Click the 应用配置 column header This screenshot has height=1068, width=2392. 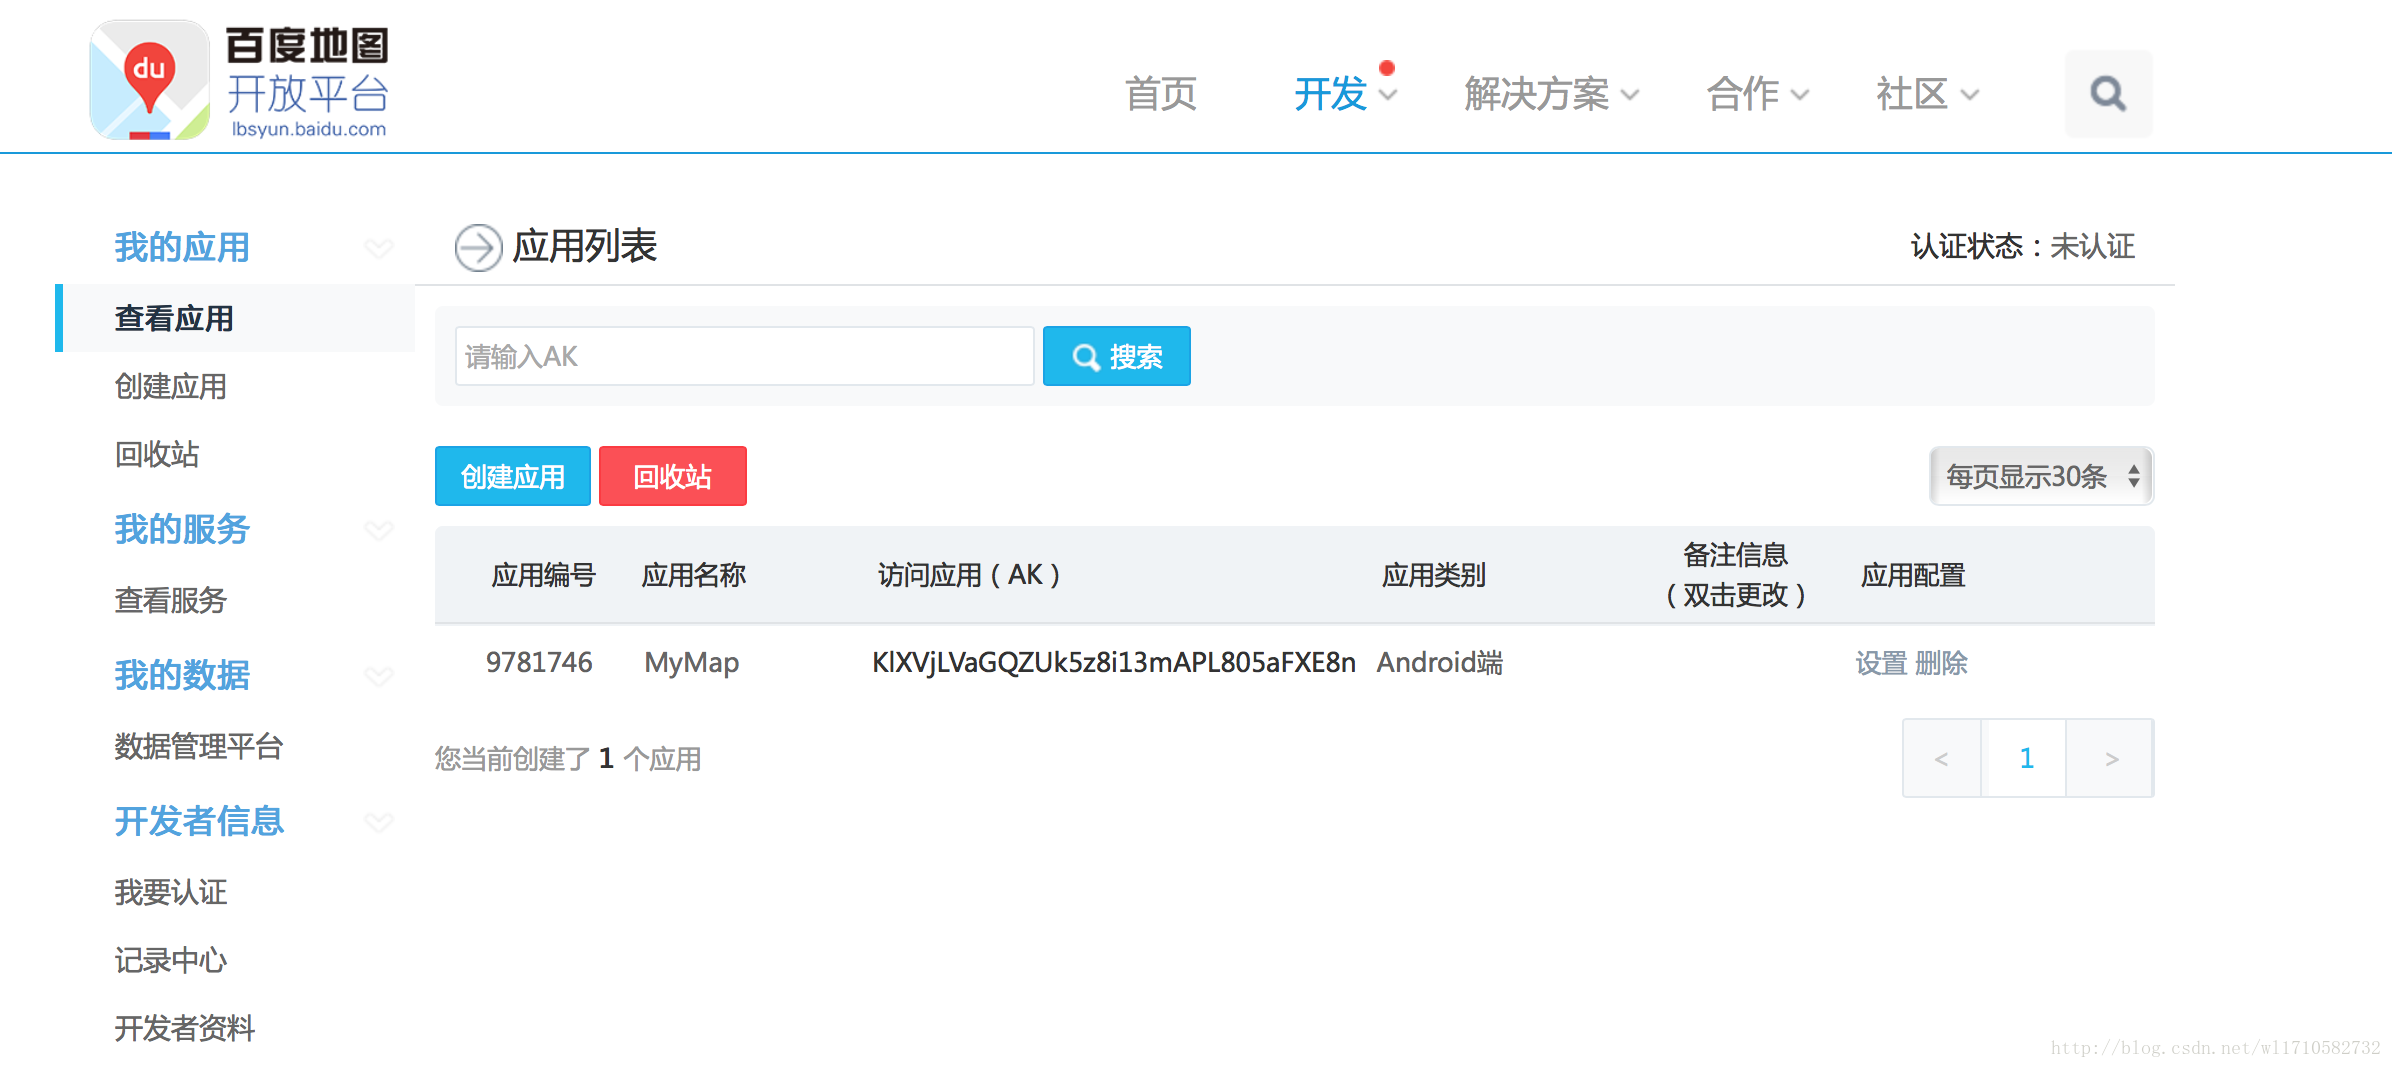point(1913,575)
